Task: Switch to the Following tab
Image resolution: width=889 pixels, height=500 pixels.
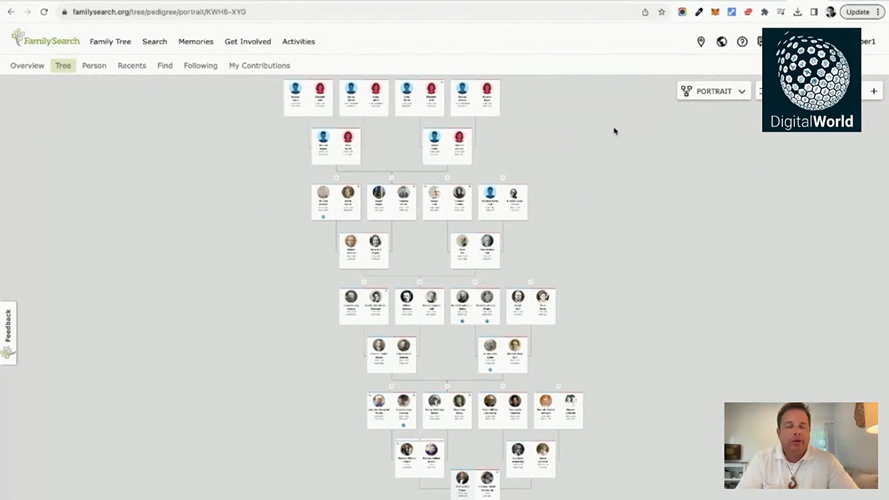Action: pyautogui.click(x=200, y=65)
